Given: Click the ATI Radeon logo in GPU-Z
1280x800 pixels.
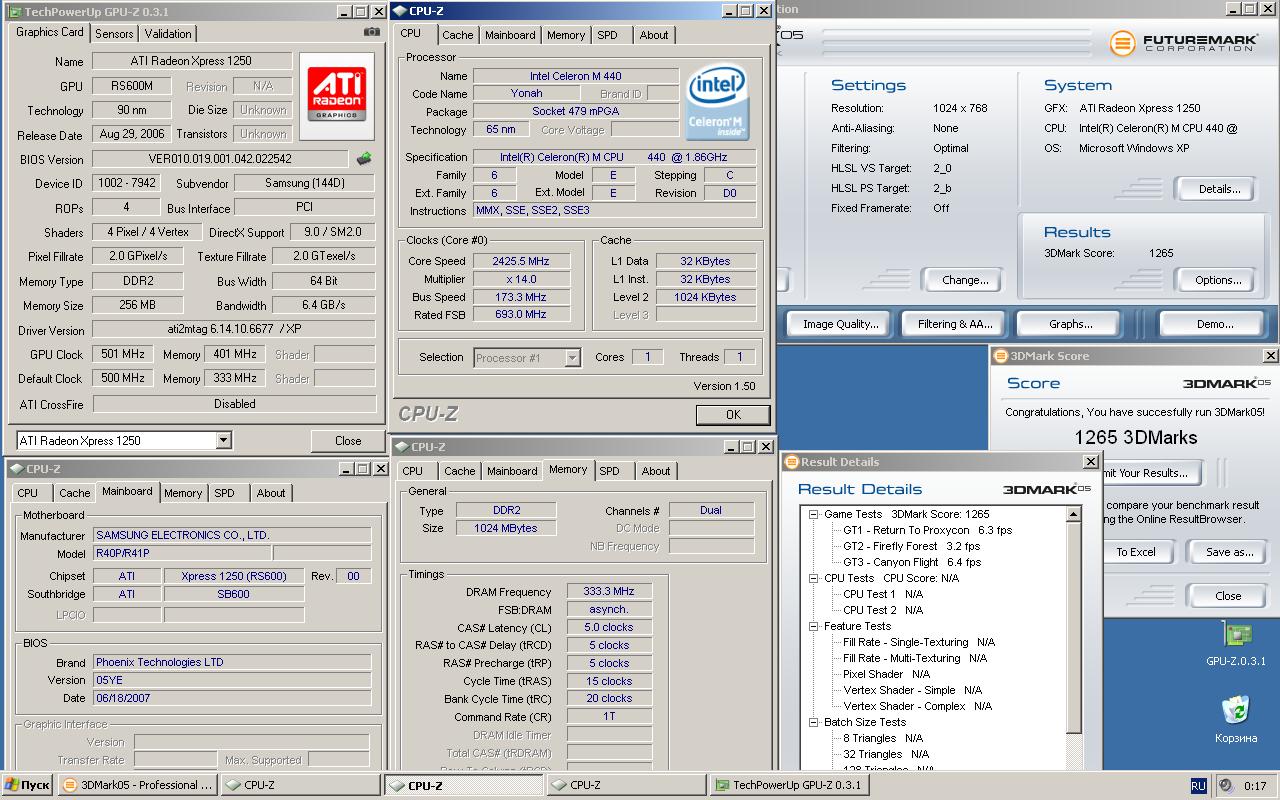Looking at the screenshot, I should [337, 98].
